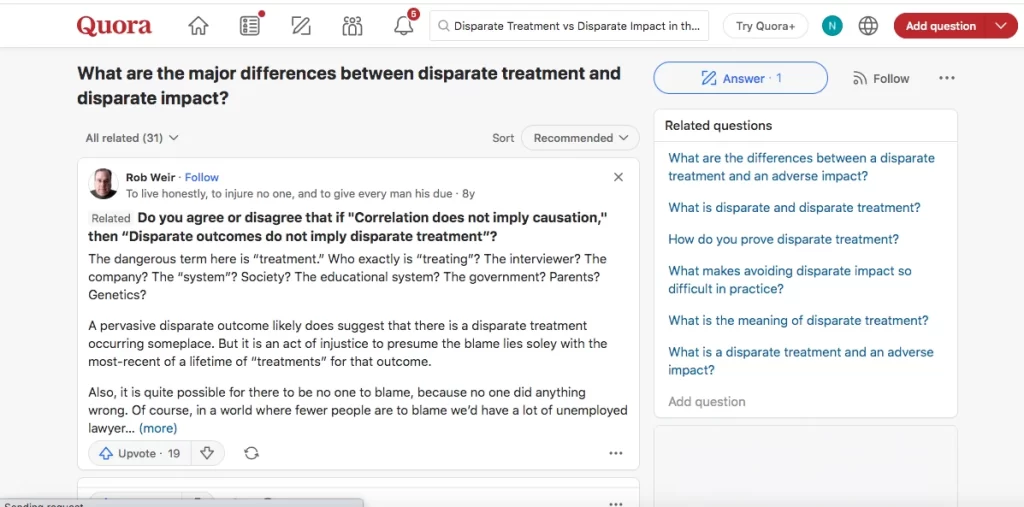Share Rob Weir's answer via reshare icon
Viewport: 1024px width, 507px height.
[x=251, y=453]
